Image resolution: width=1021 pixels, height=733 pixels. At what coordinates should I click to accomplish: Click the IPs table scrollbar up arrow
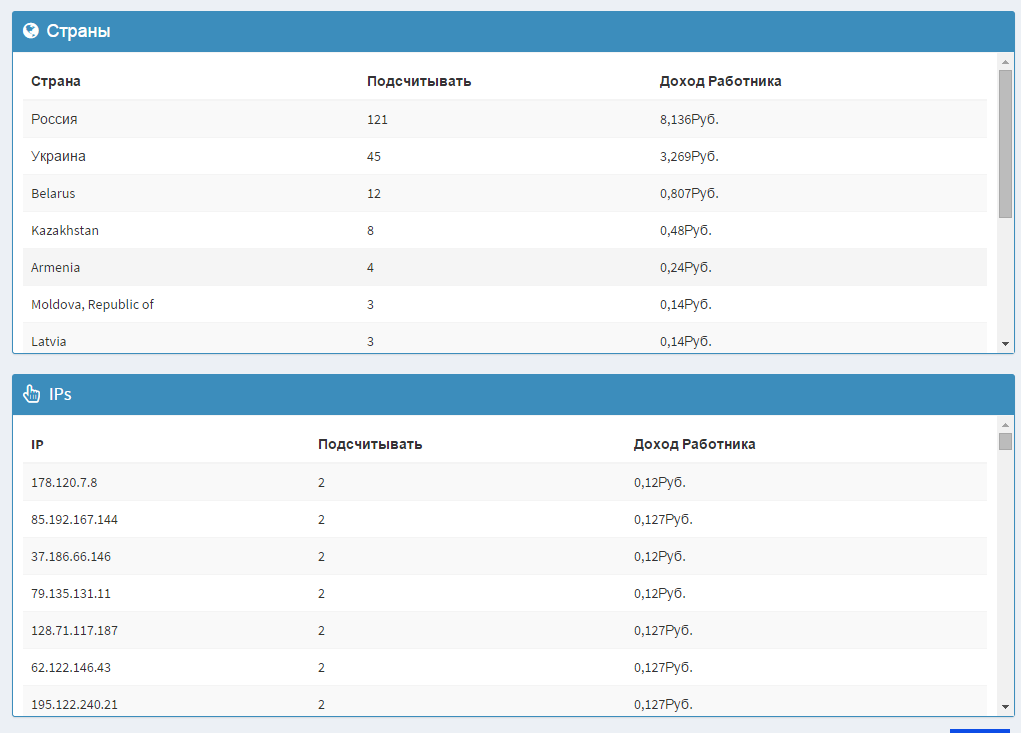point(1005,424)
